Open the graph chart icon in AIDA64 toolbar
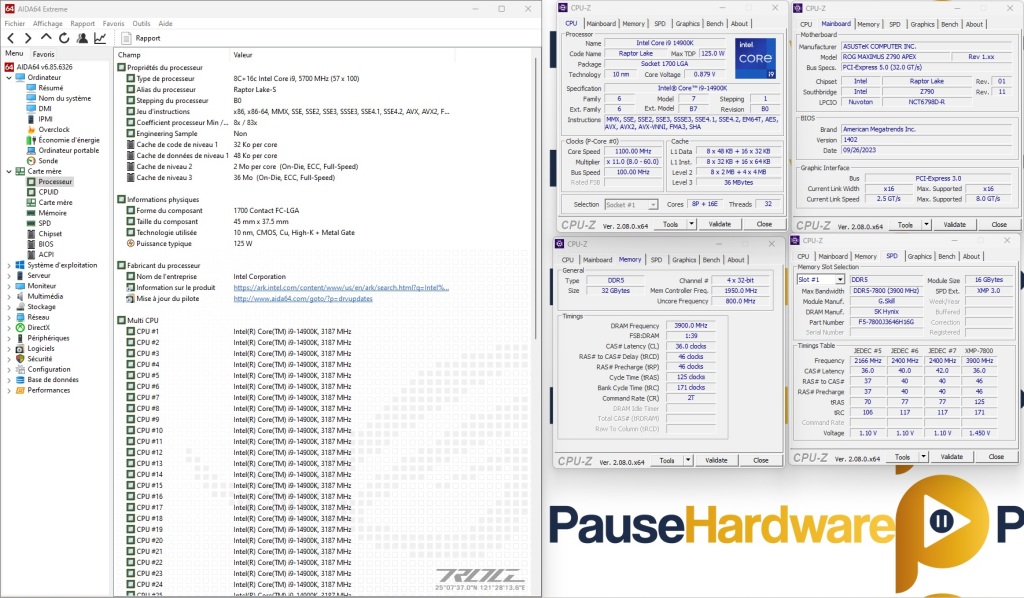 coord(100,39)
